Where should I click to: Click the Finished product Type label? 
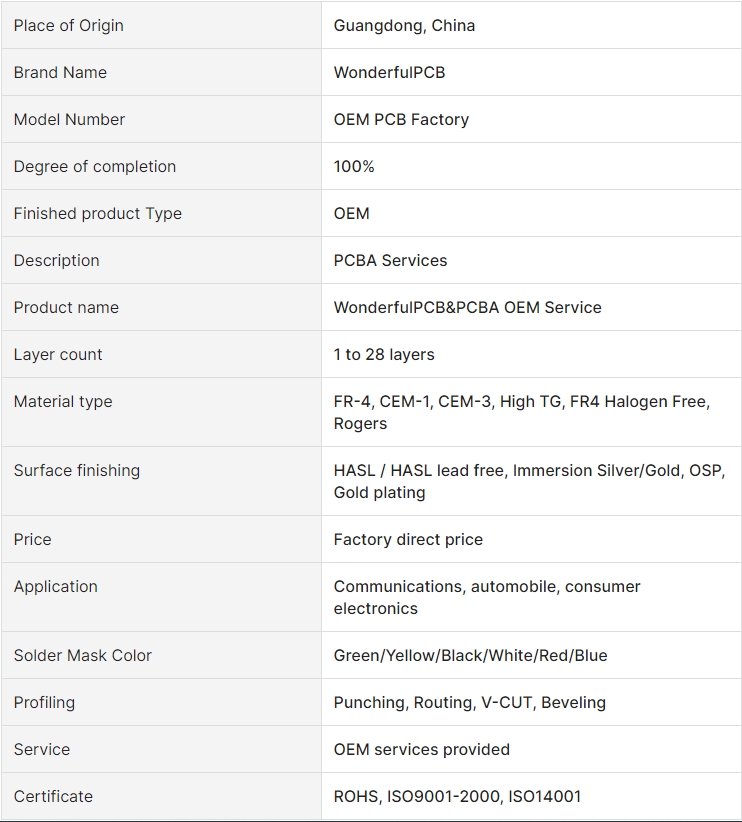[98, 213]
